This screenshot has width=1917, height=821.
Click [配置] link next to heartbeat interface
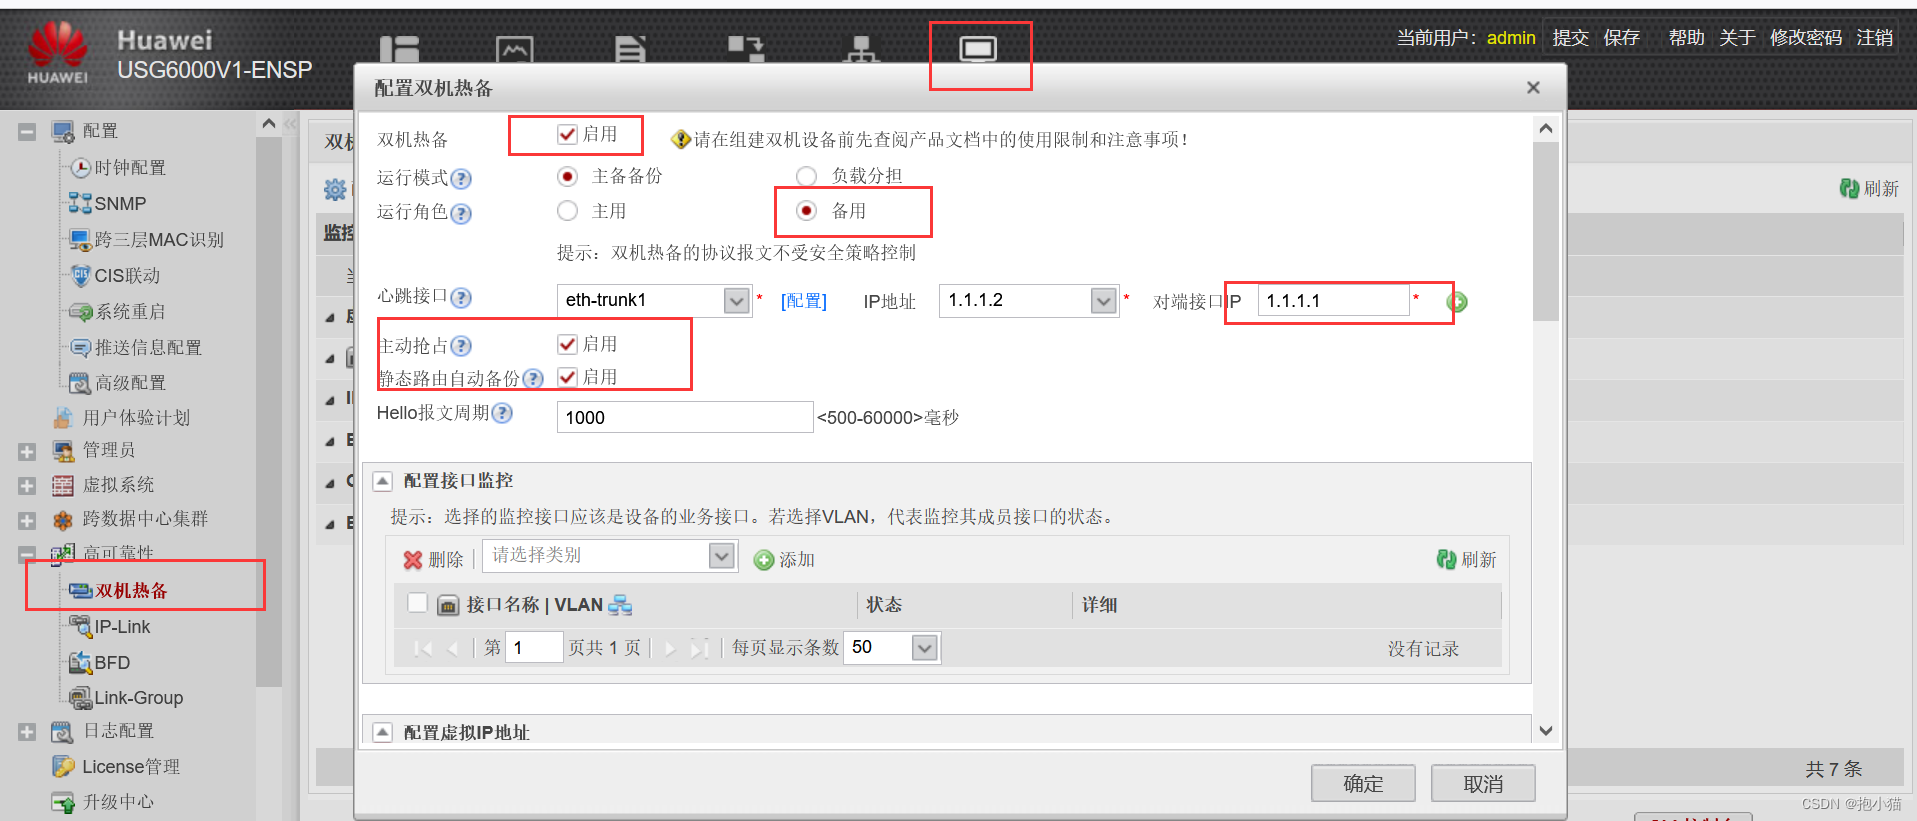tap(804, 301)
